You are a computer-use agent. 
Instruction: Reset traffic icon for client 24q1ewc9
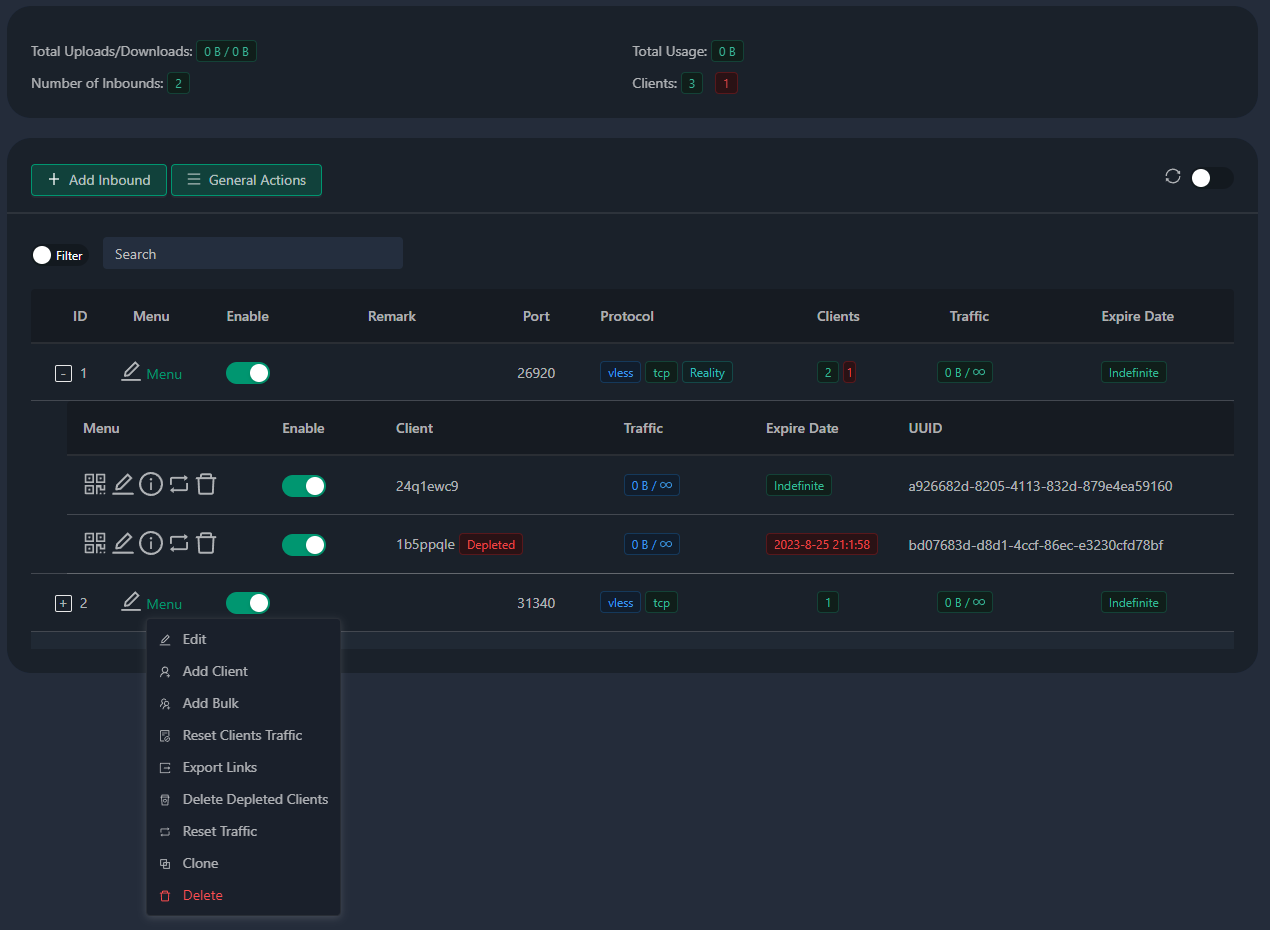pos(178,485)
